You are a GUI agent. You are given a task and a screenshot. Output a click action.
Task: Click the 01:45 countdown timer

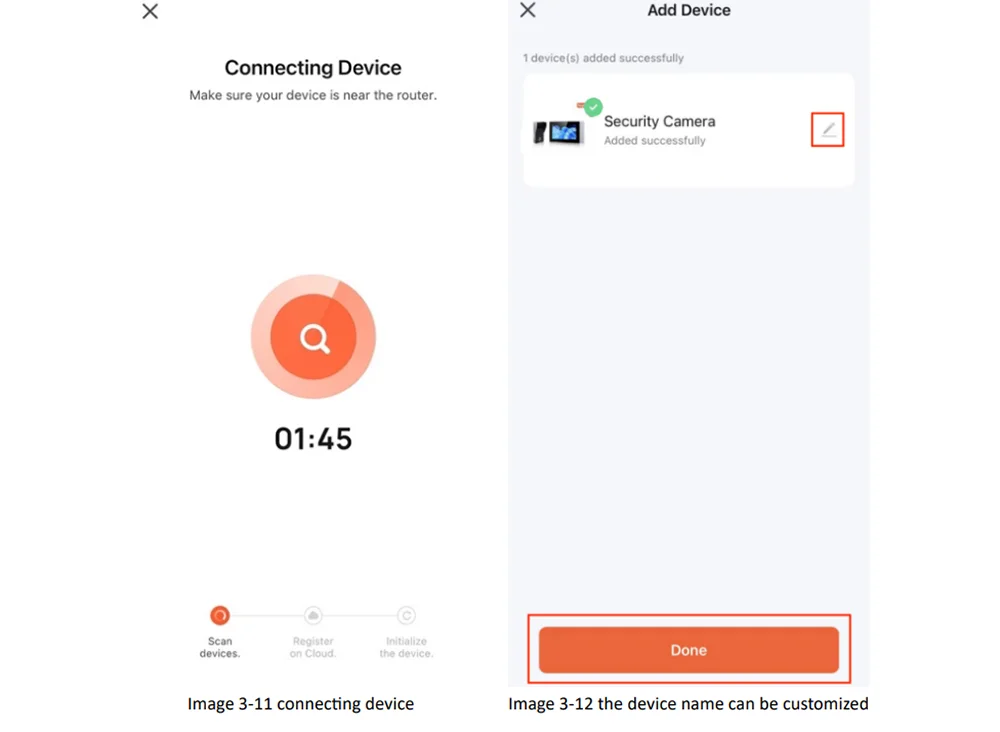point(313,439)
